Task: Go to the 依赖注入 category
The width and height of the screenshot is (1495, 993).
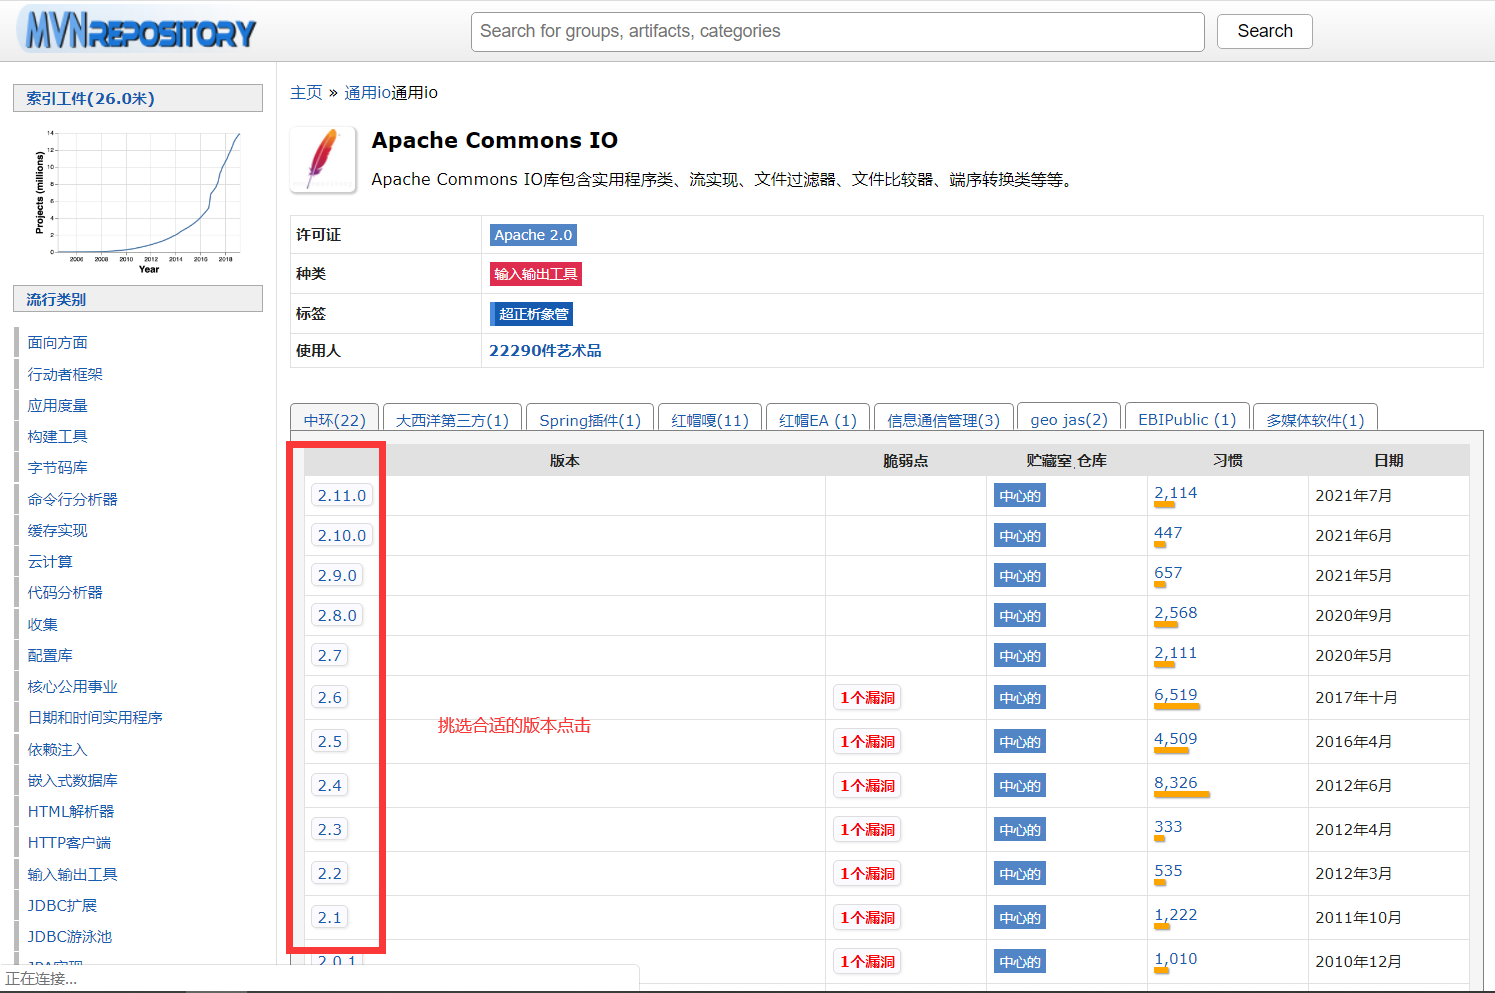Action: pyautogui.click(x=58, y=749)
